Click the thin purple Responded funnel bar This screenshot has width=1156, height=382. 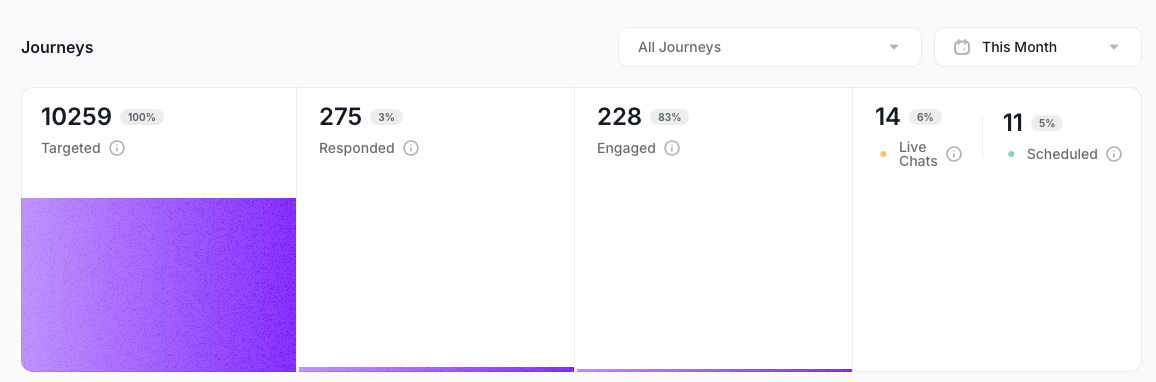tap(436, 369)
